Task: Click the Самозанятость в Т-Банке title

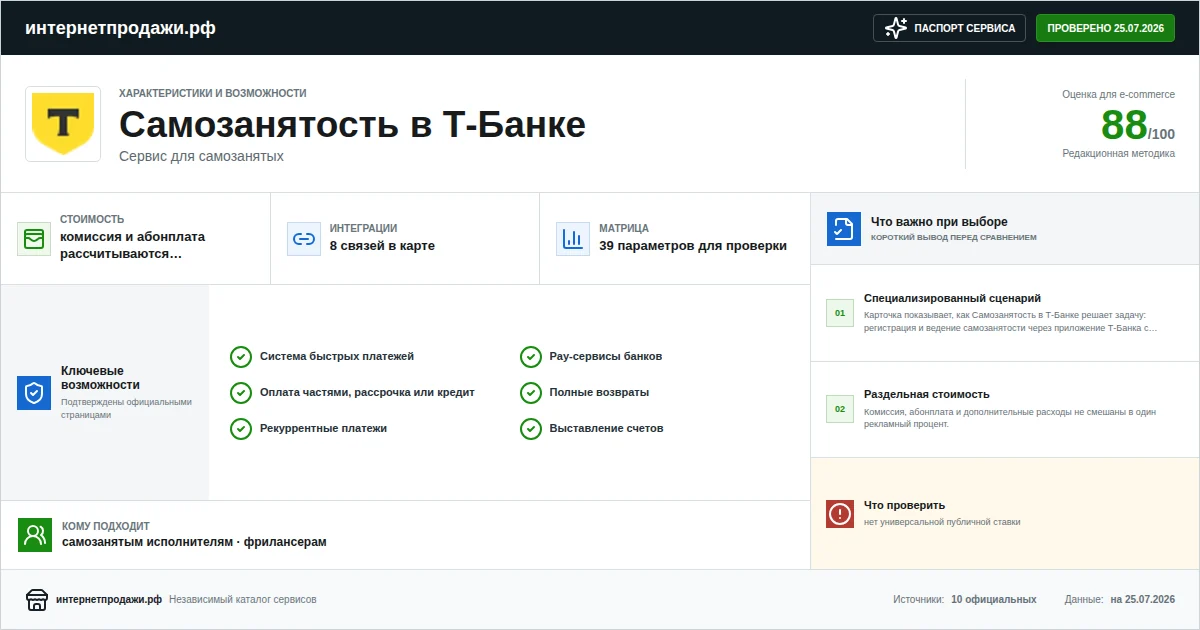Action: [x=352, y=125]
